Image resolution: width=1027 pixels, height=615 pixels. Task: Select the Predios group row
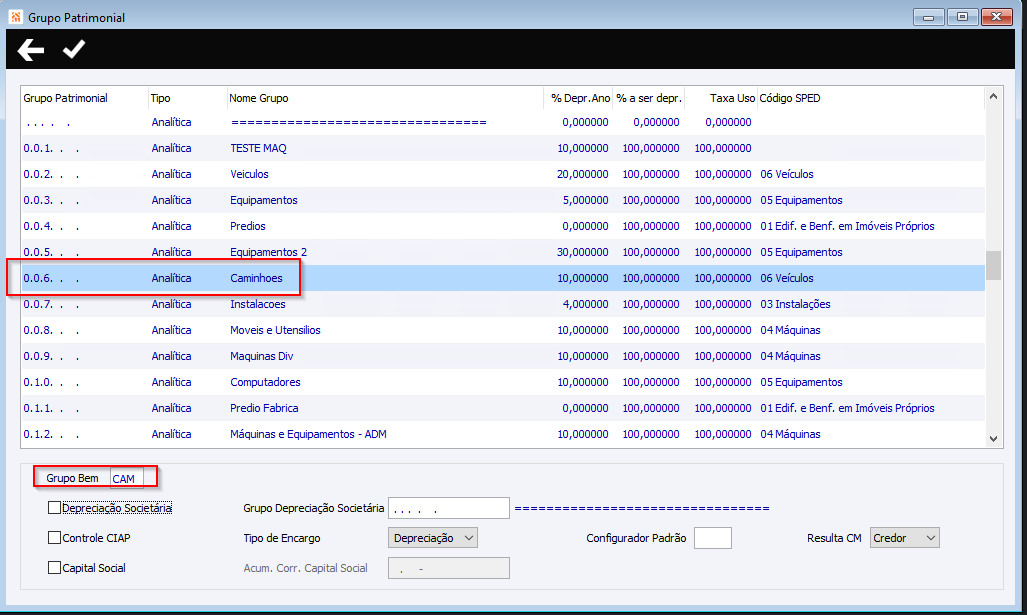click(x=503, y=226)
